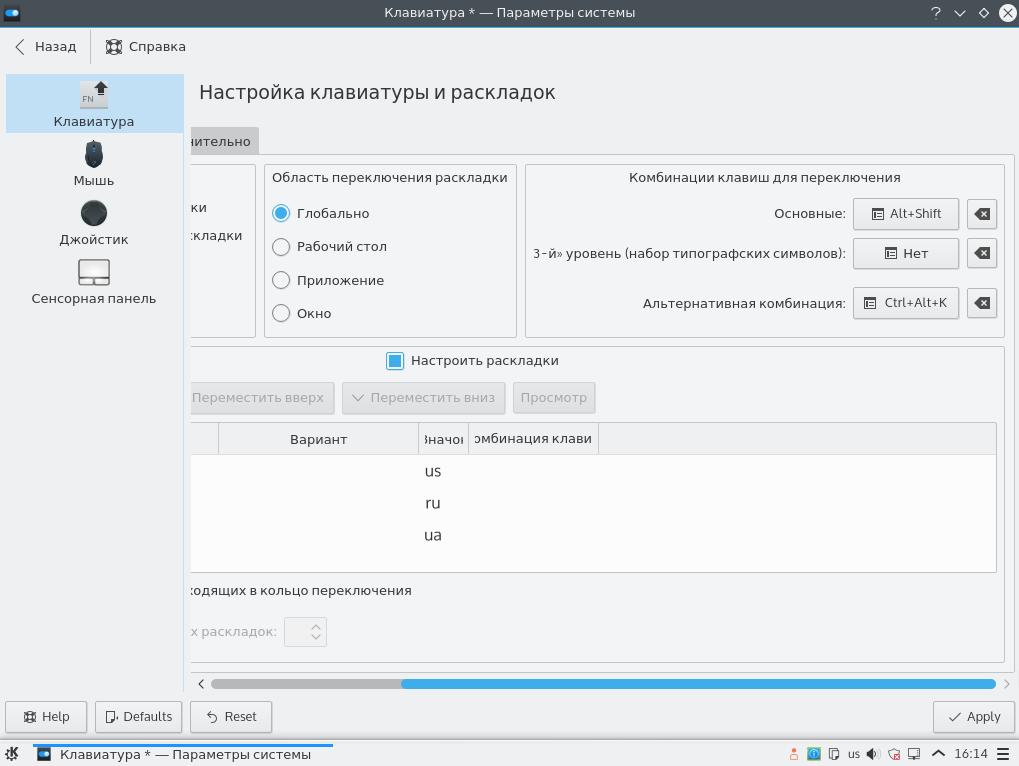This screenshot has width=1019, height=766.
Task: Go back using the Back button
Action: pos(46,47)
